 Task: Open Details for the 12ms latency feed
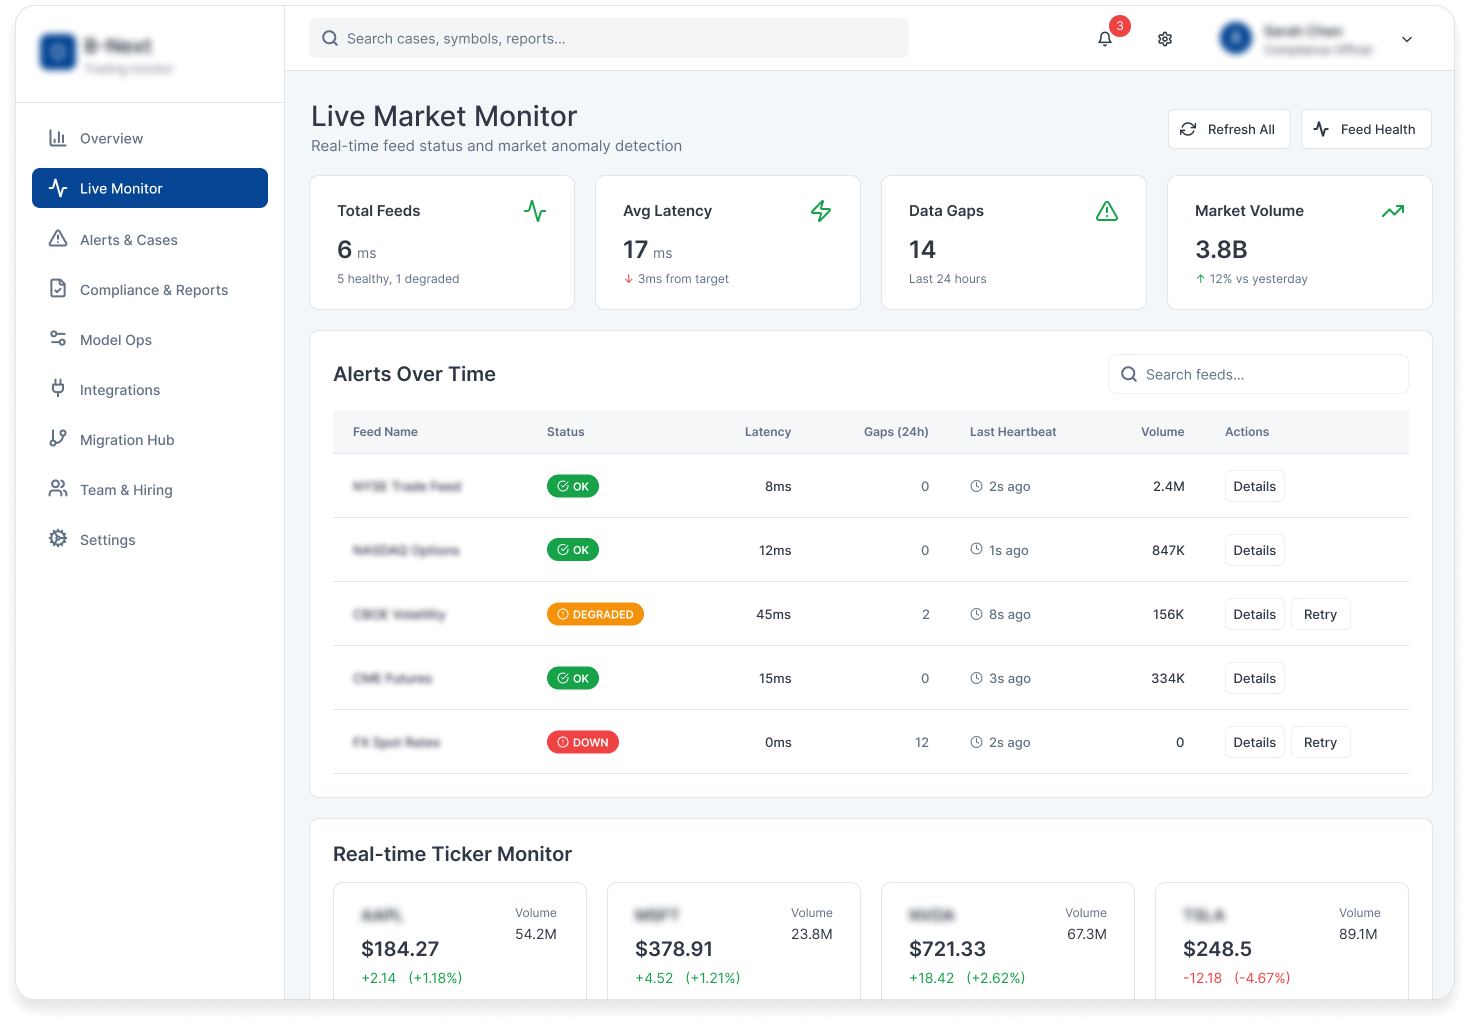tap(1254, 550)
